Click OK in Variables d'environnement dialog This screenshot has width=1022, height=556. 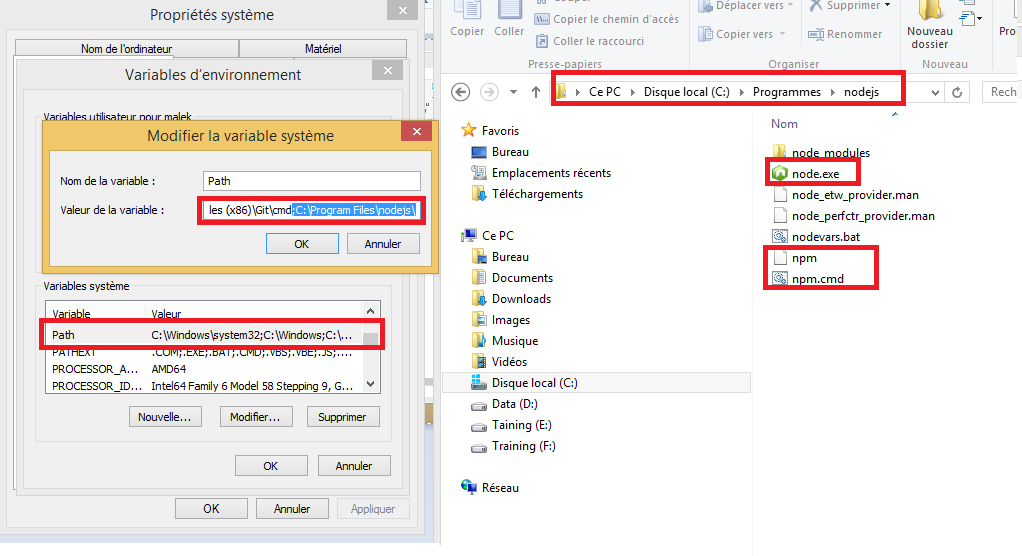(271, 466)
